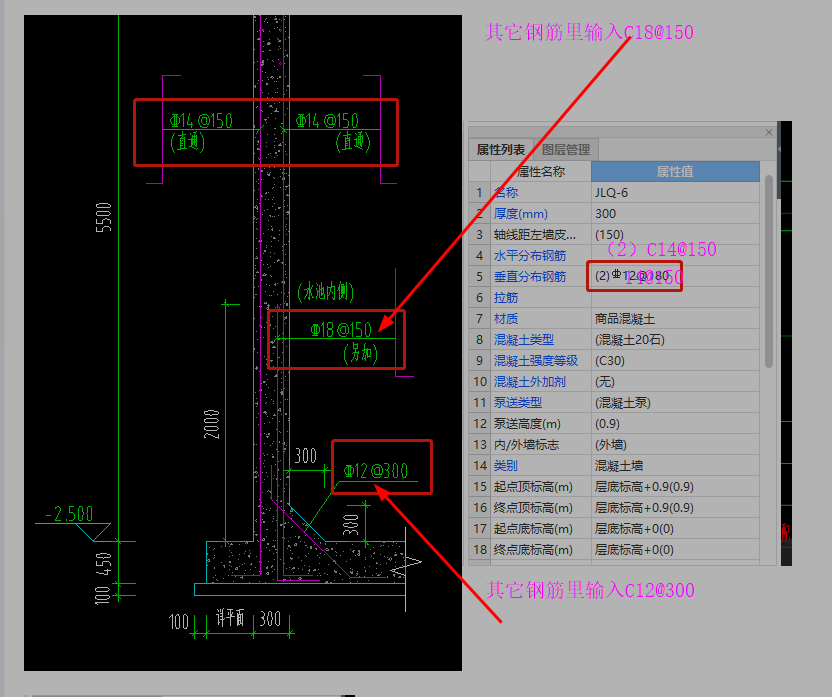
Task: Select the 混凝土强度等级 value (C30)
Action: pos(675,361)
